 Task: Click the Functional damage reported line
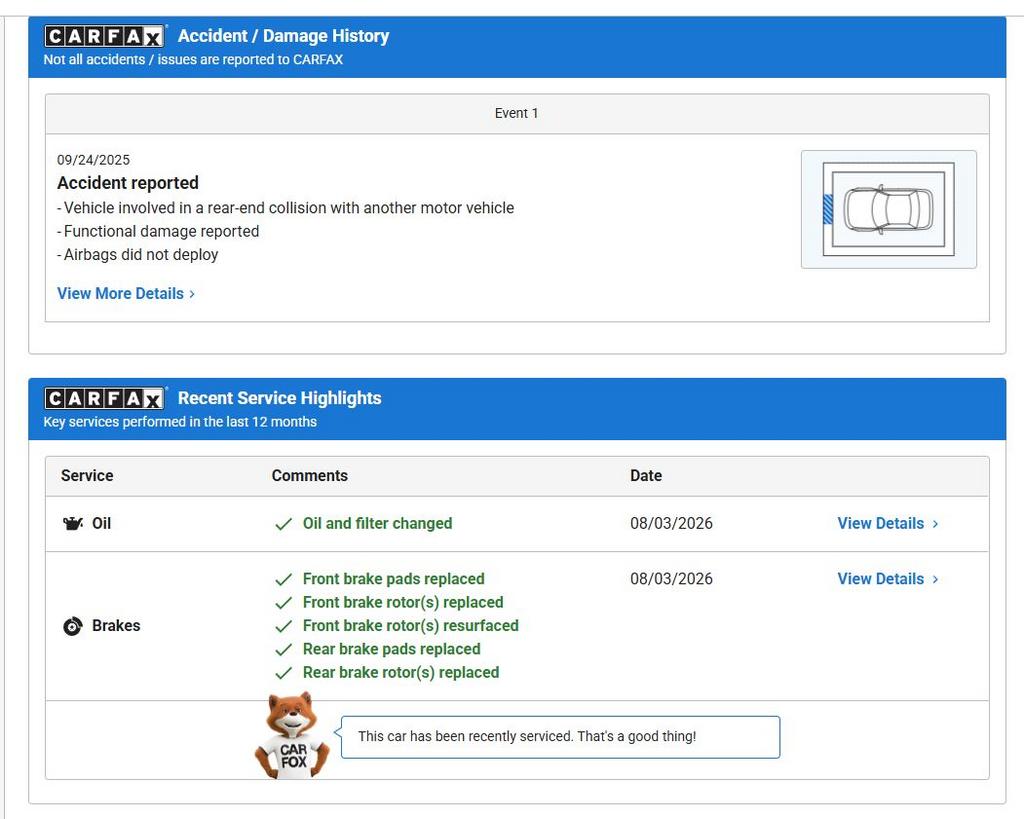pos(158,231)
